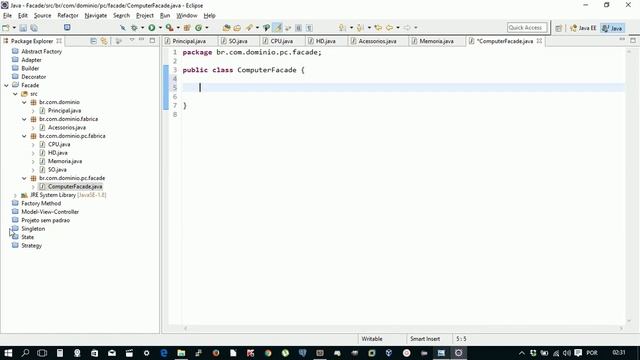640x360 pixels.
Task: Switch to the Principal.java editor tab
Action: pos(189,41)
